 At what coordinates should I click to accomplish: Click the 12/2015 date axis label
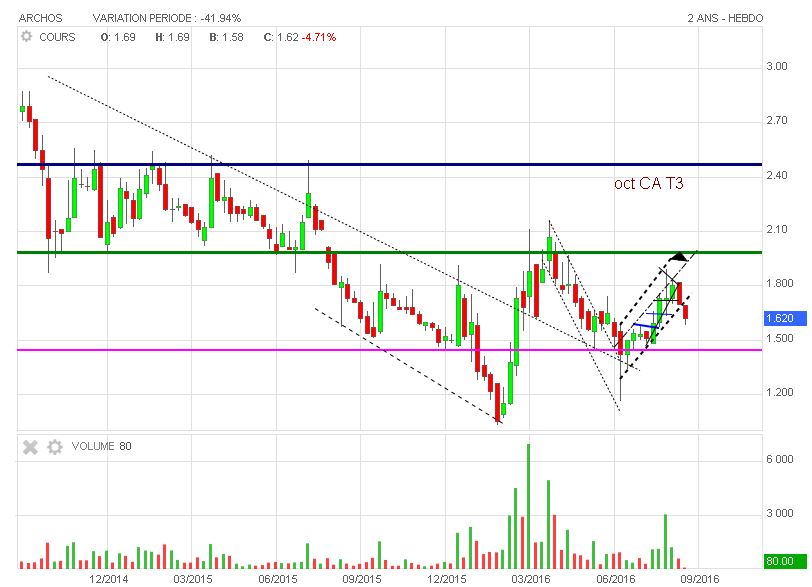tap(446, 579)
